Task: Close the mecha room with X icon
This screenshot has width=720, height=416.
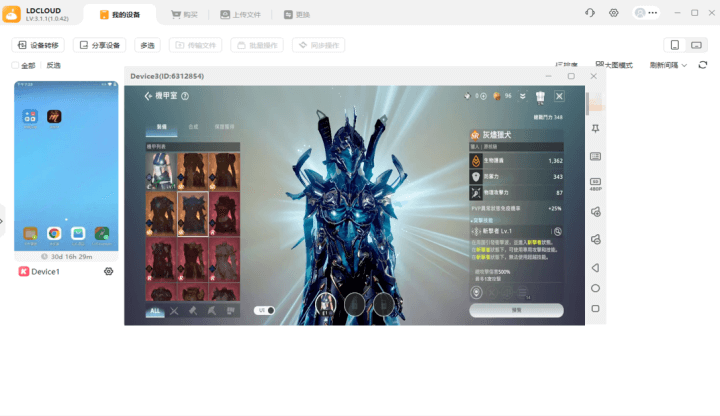Action: (x=559, y=96)
